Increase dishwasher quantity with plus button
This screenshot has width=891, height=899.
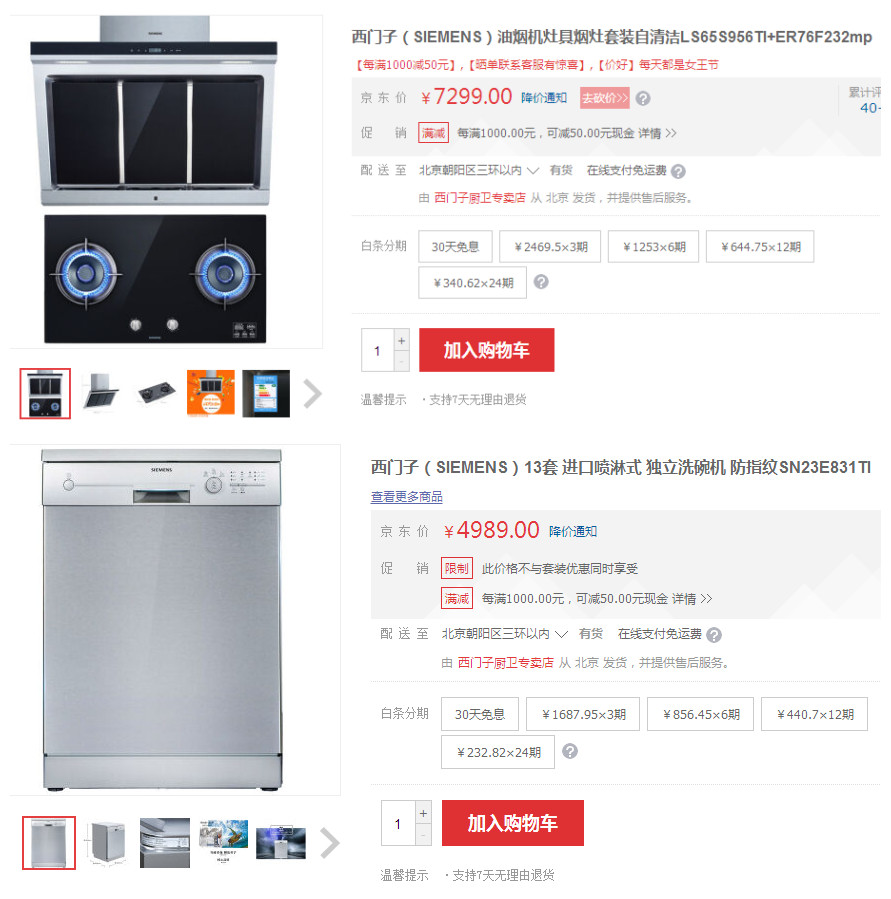click(x=423, y=813)
